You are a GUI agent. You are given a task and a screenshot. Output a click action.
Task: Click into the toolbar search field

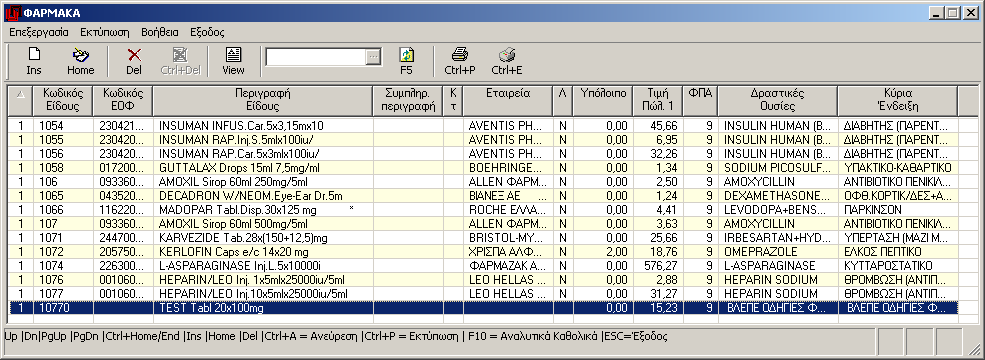(316, 57)
